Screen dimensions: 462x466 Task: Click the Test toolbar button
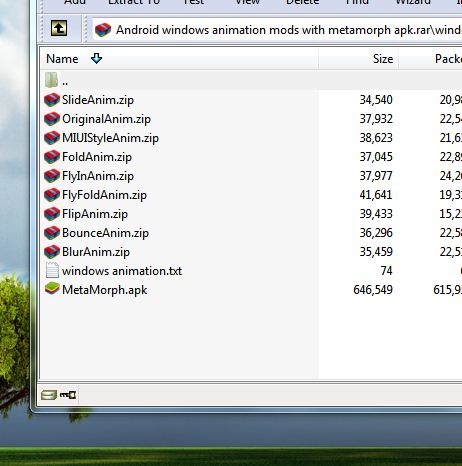[194, 3]
